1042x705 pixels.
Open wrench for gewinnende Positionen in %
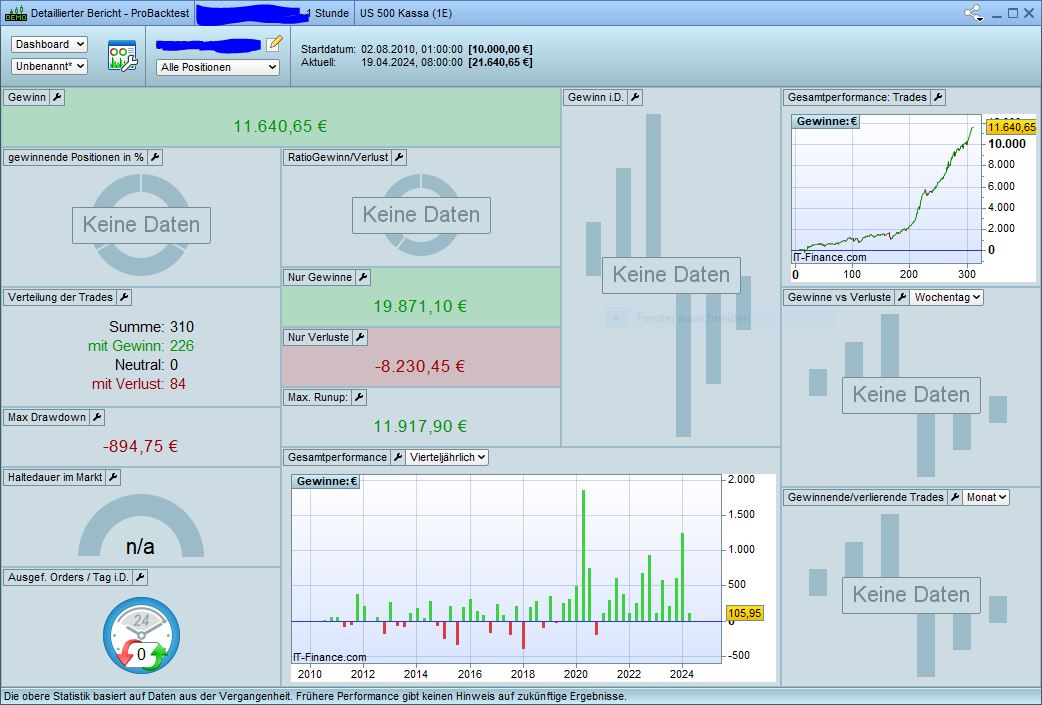pos(155,157)
